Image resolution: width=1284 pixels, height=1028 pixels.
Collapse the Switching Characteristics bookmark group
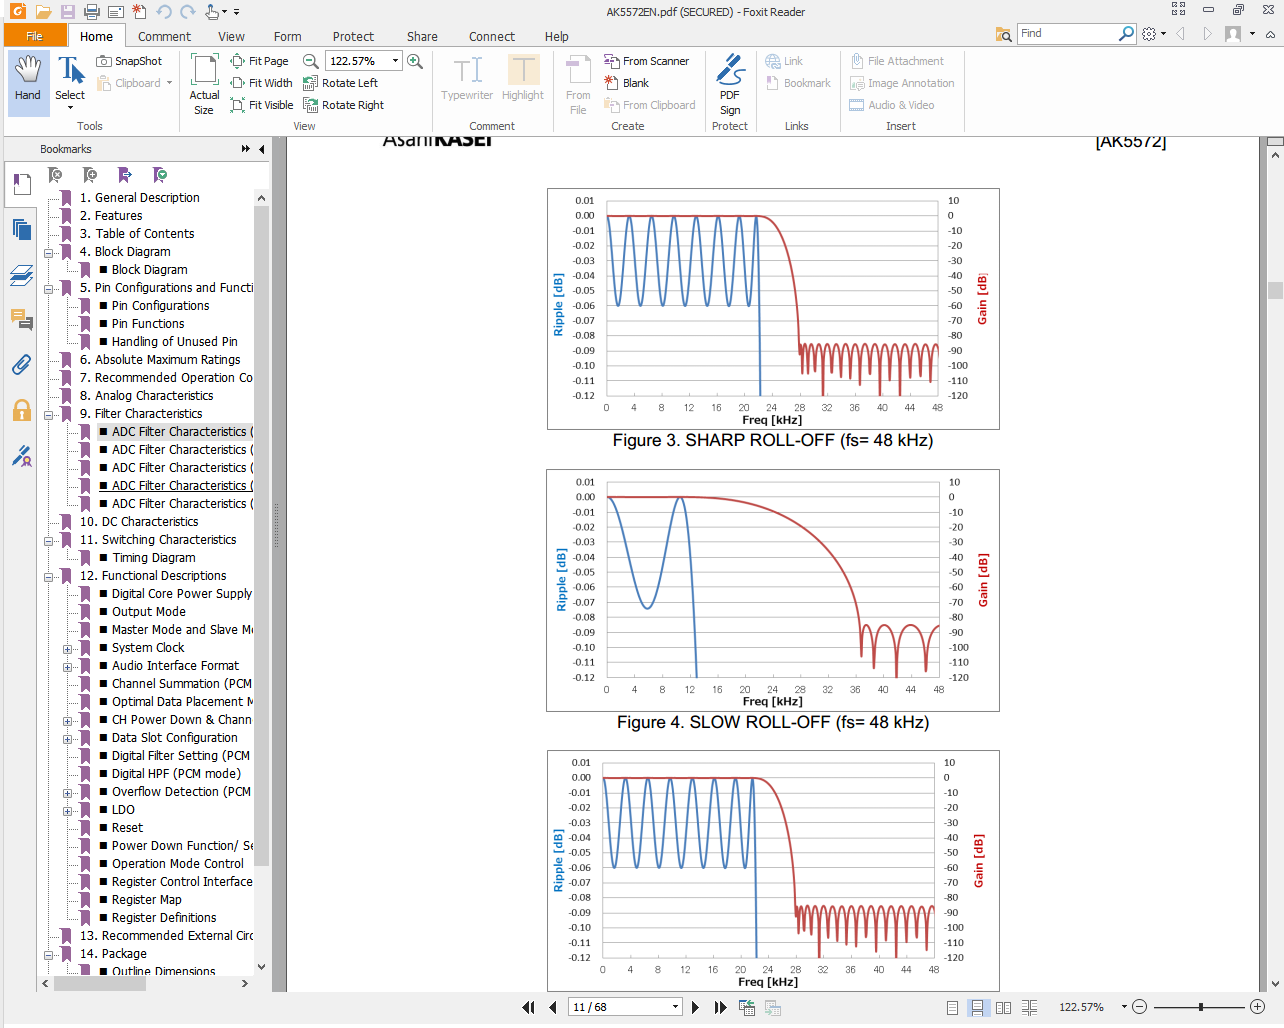[48, 540]
